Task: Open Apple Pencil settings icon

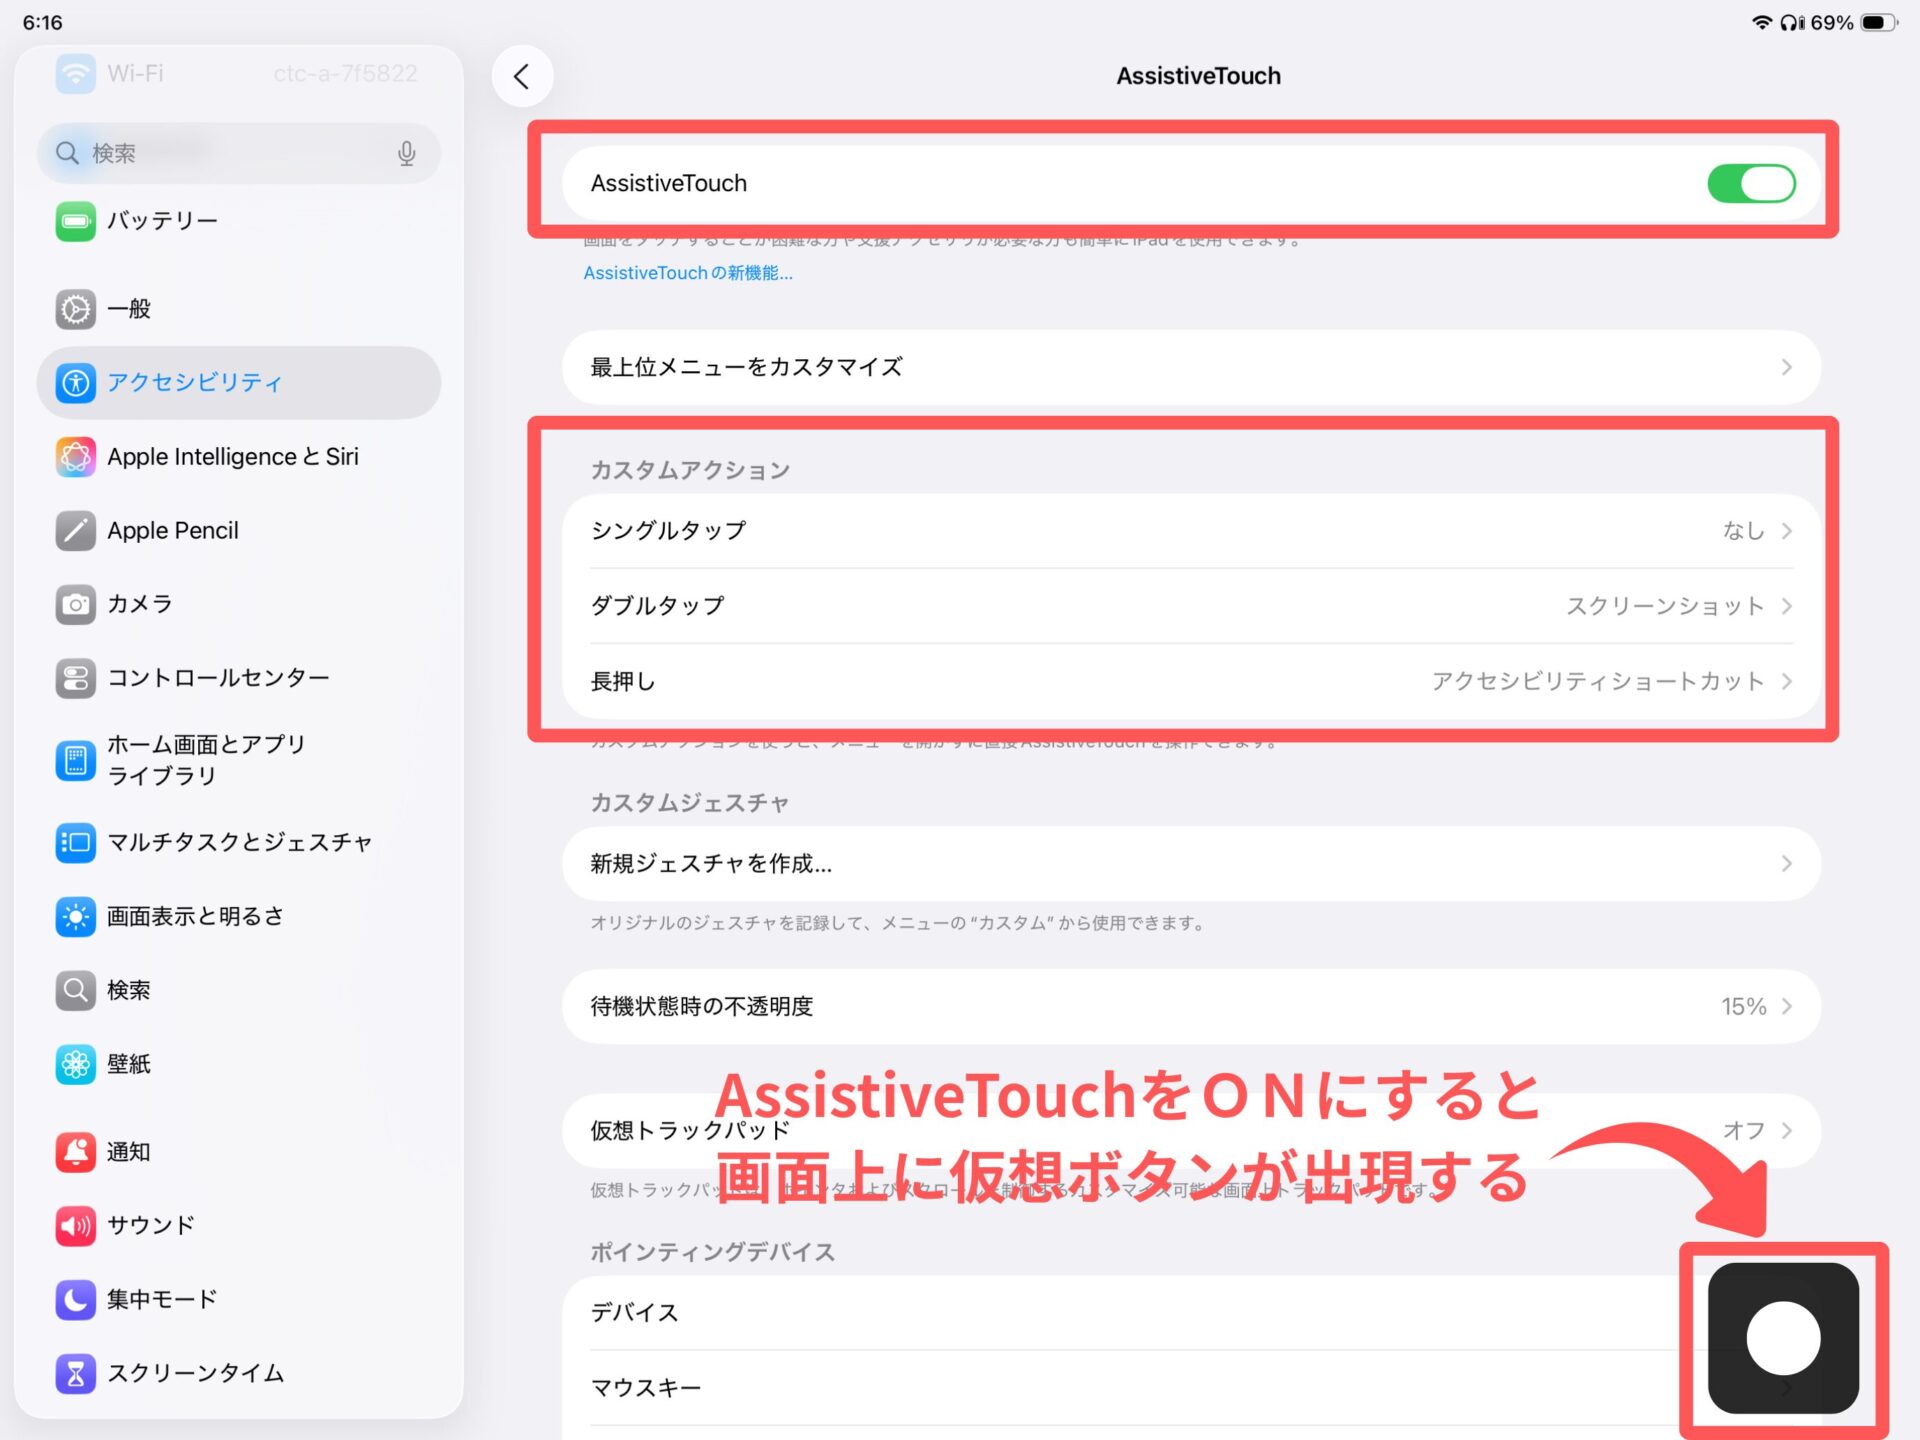Action: click(75, 531)
